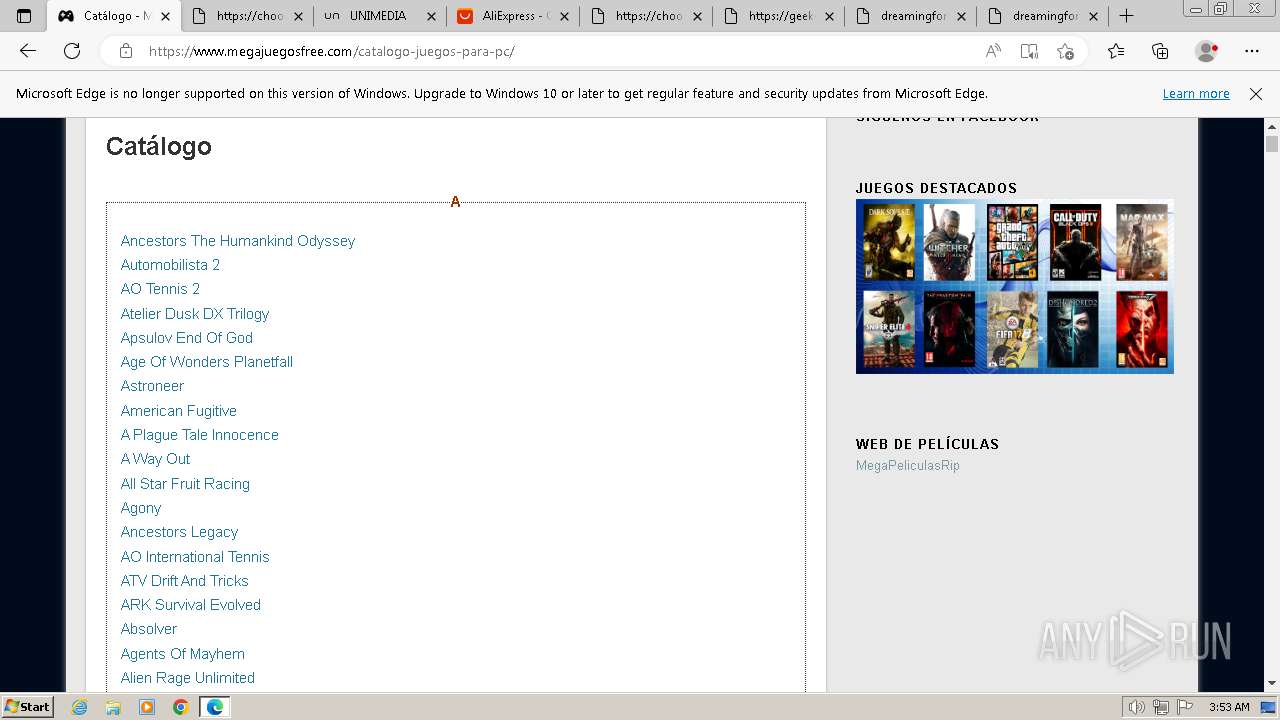Viewport: 1280px width, 720px height.
Task: Select The Witcher 3 cover thumbnail
Action: (949, 243)
